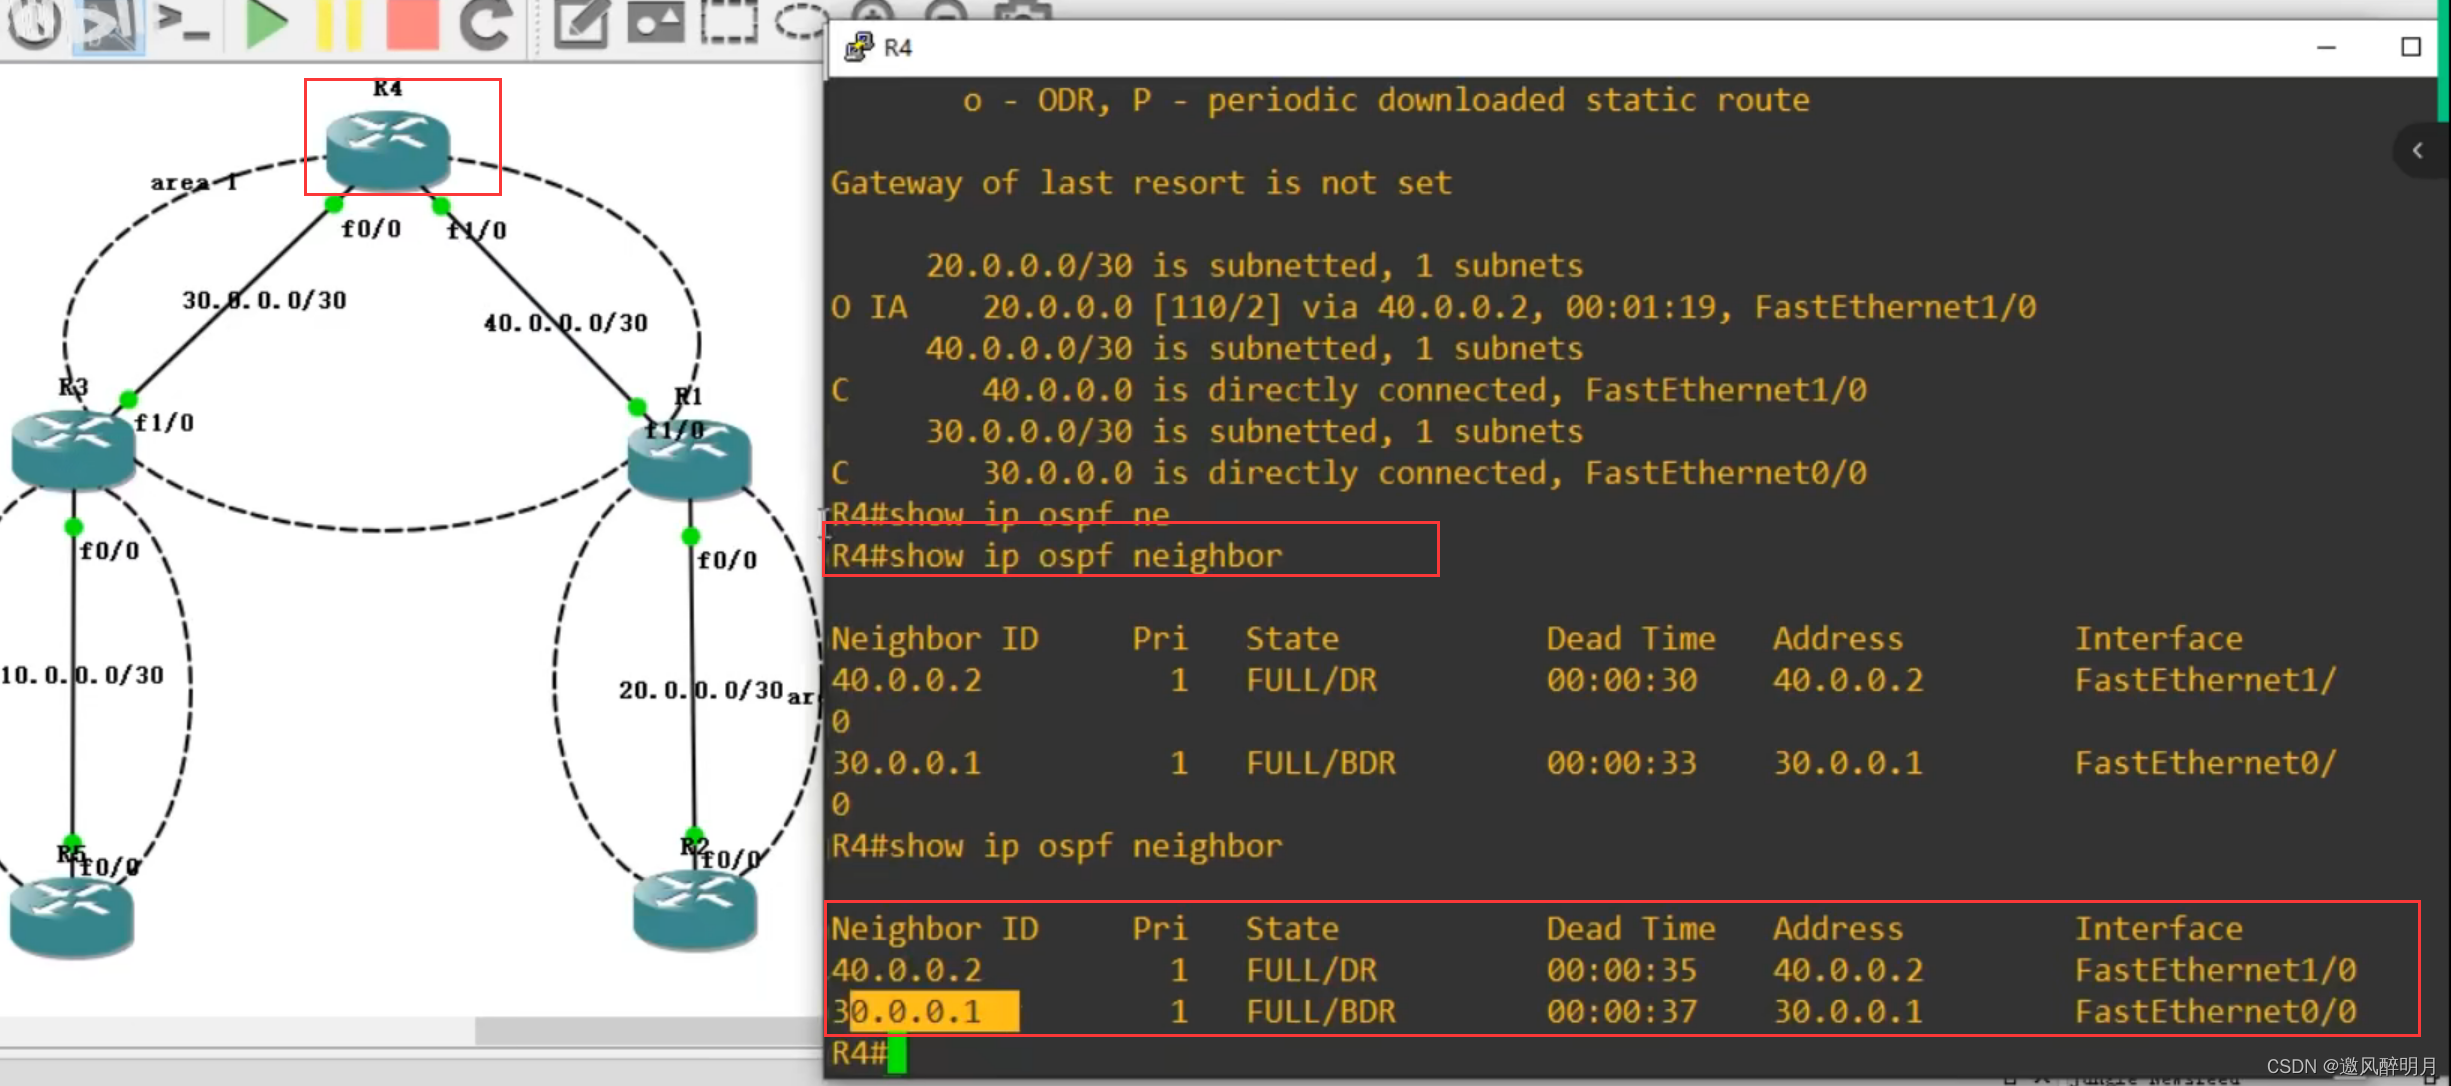Screen dimensions: 2451x1086
Task: Click R4's f0/0 interface label
Action: tap(371, 229)
